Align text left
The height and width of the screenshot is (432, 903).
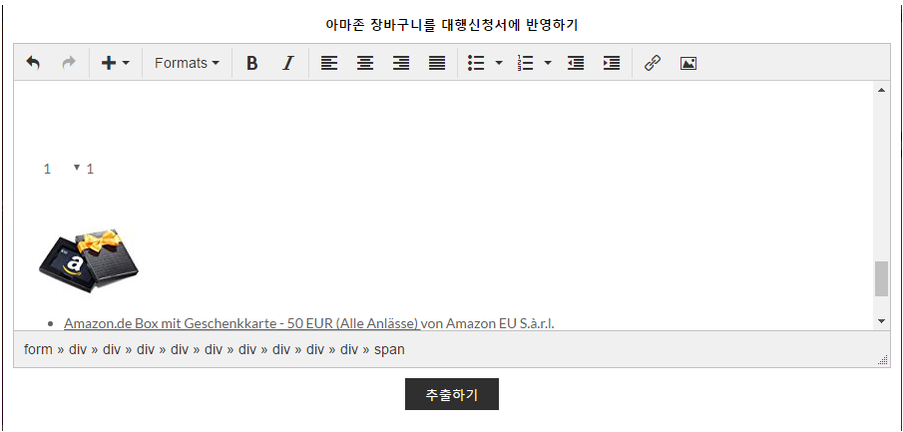coord(329,63)
